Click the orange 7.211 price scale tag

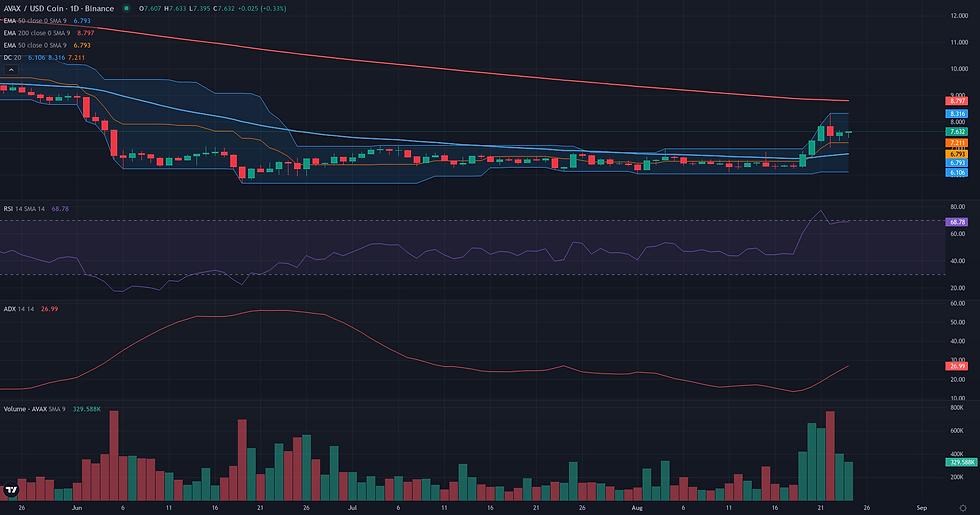point(956,143)
